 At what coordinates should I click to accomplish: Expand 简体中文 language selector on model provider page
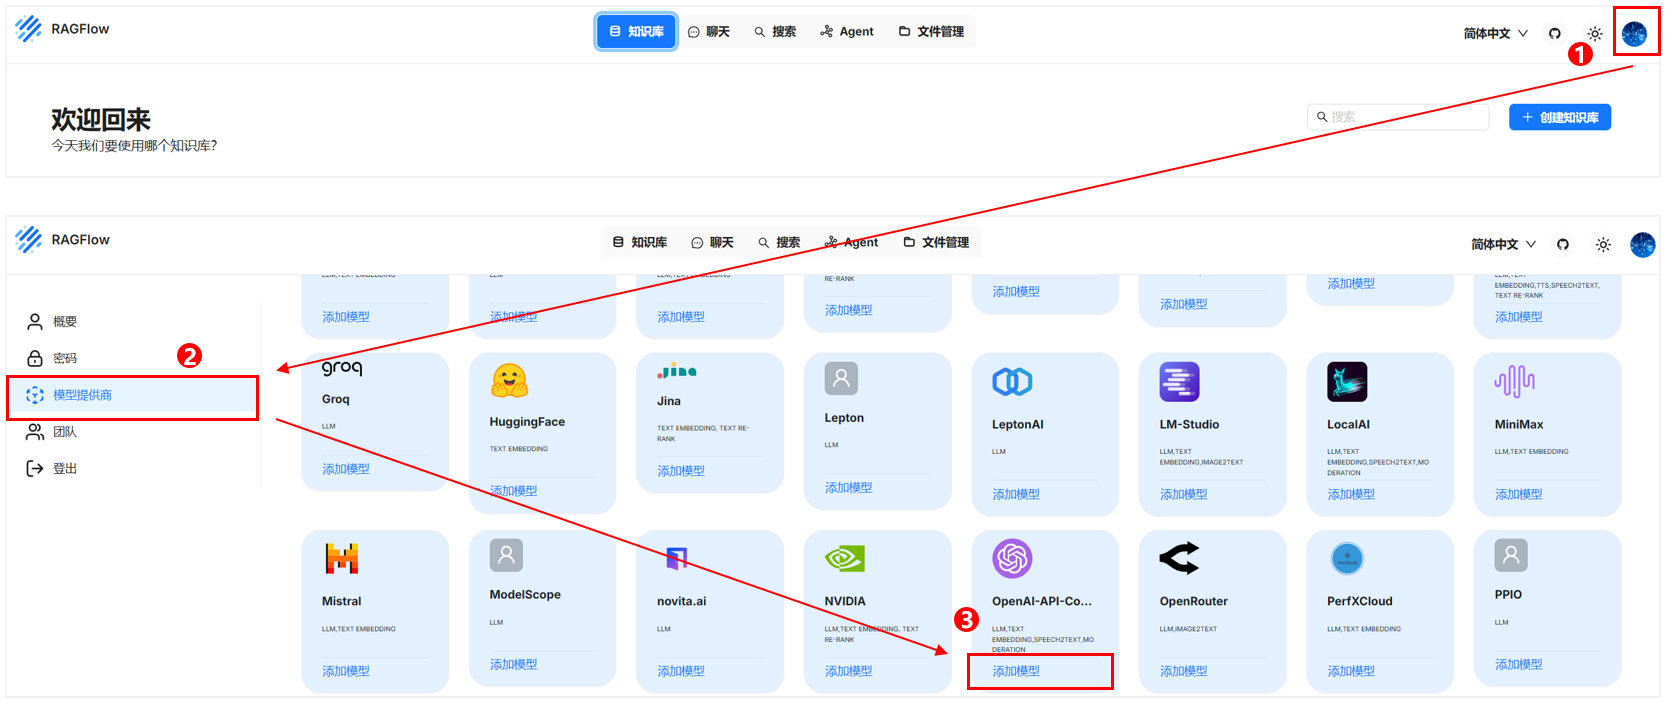1503,244
